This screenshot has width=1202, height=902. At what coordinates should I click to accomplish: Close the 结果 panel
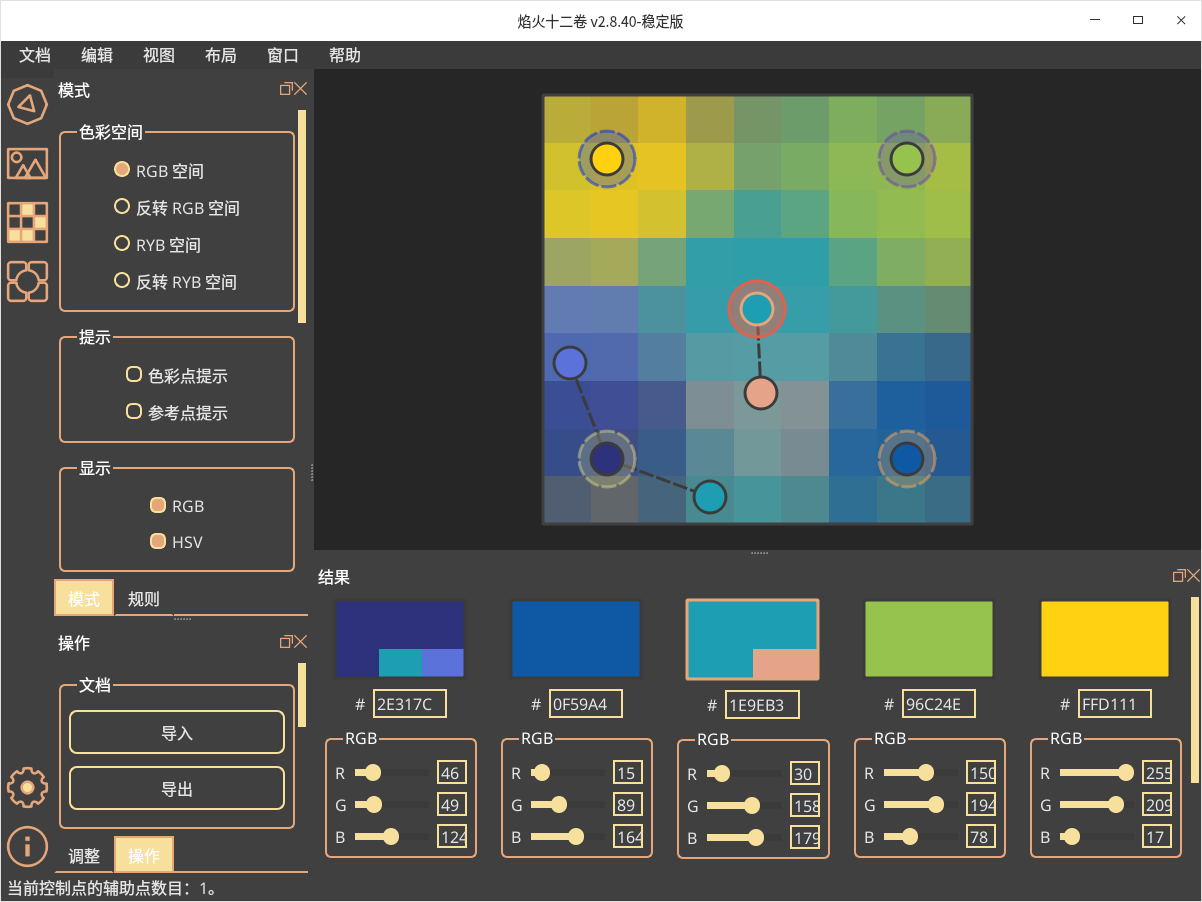tap(1193, 576)
